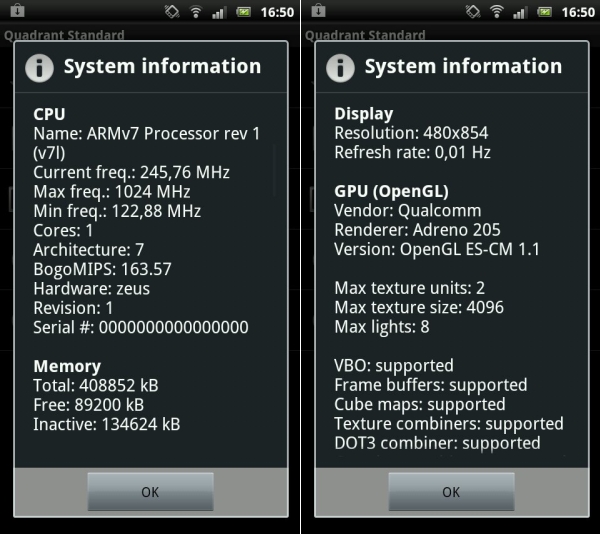Tap the signal strength bars on right screen
The image size is (600, 534).
(x=519, y=12)
